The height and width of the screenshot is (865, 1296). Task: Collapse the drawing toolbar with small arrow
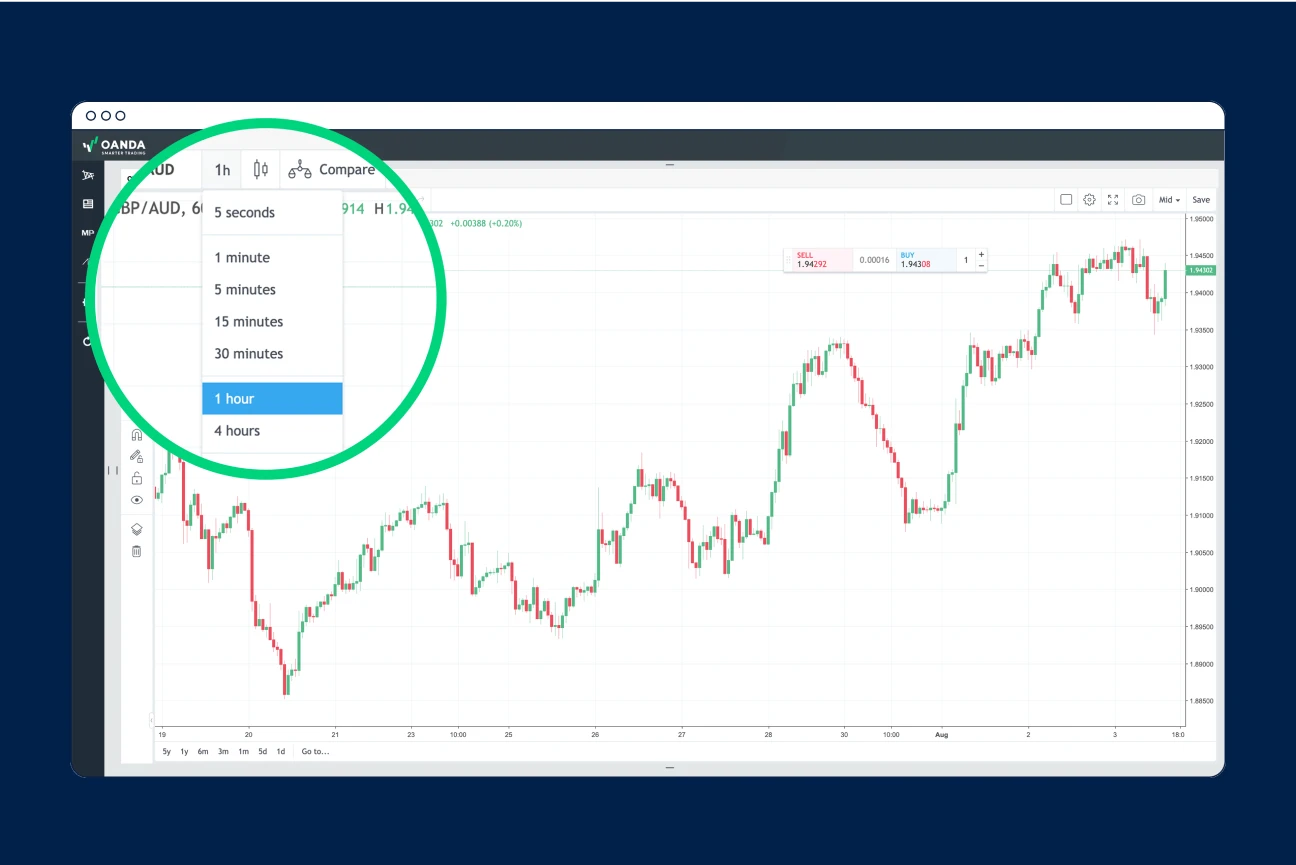pyautogui.click(x=151, y=718)
